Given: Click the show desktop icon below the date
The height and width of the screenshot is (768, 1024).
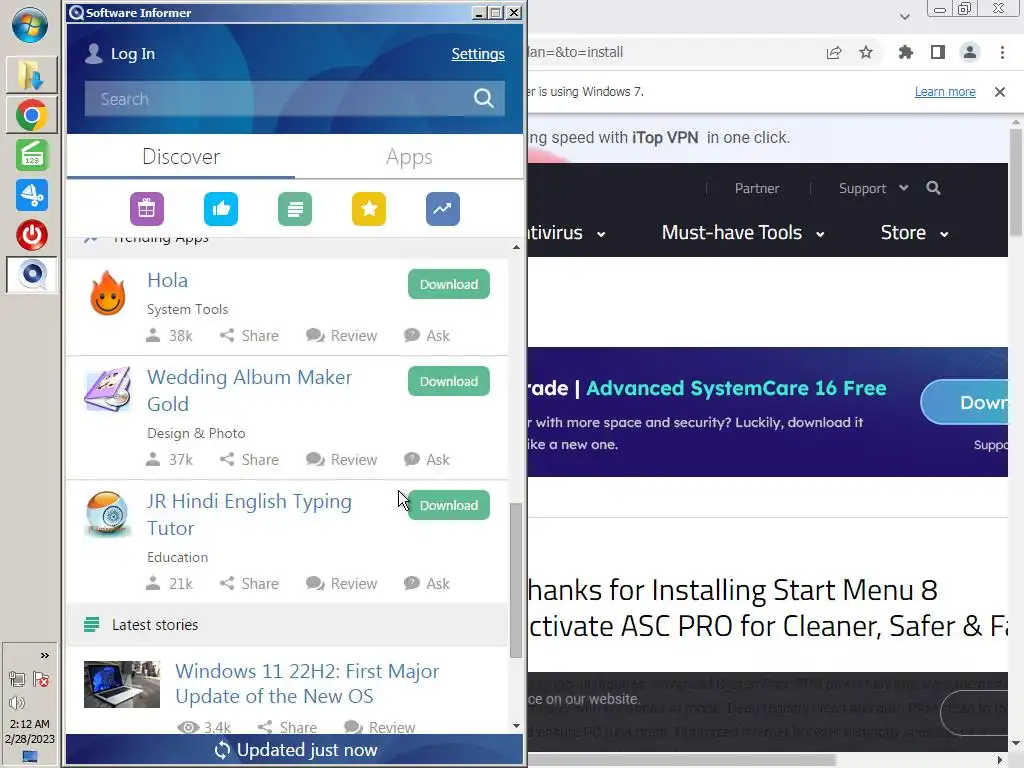Looking at the screenshot, I should click(x=30, y=756).
